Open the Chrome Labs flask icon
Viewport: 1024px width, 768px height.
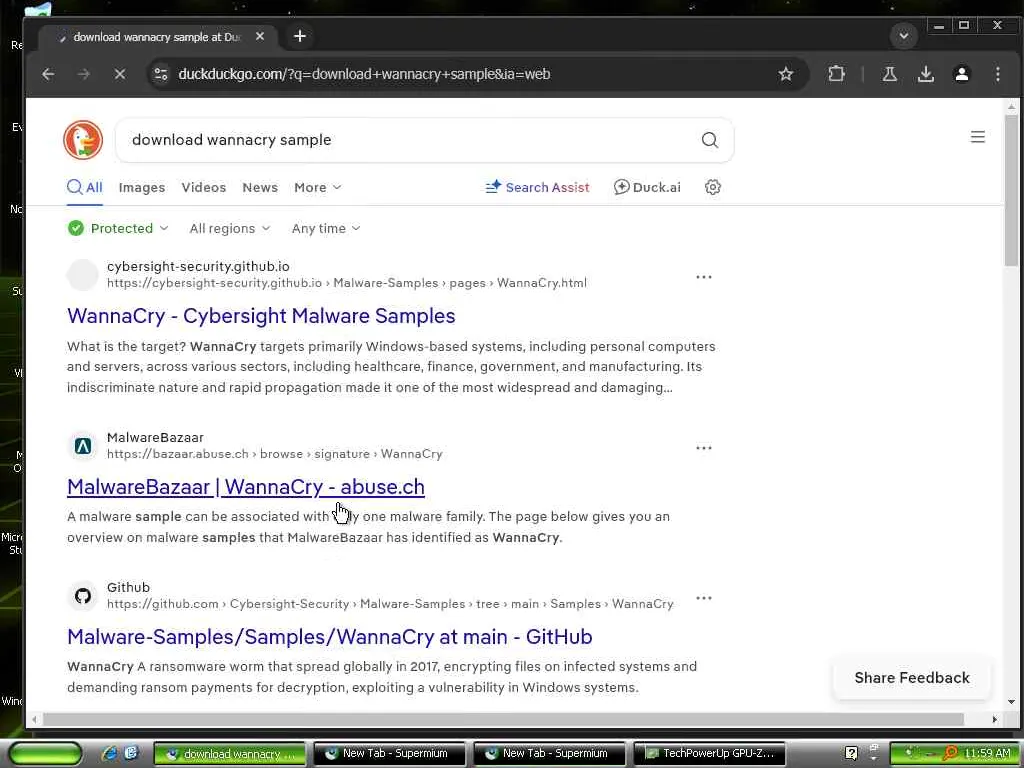(889, 74)
